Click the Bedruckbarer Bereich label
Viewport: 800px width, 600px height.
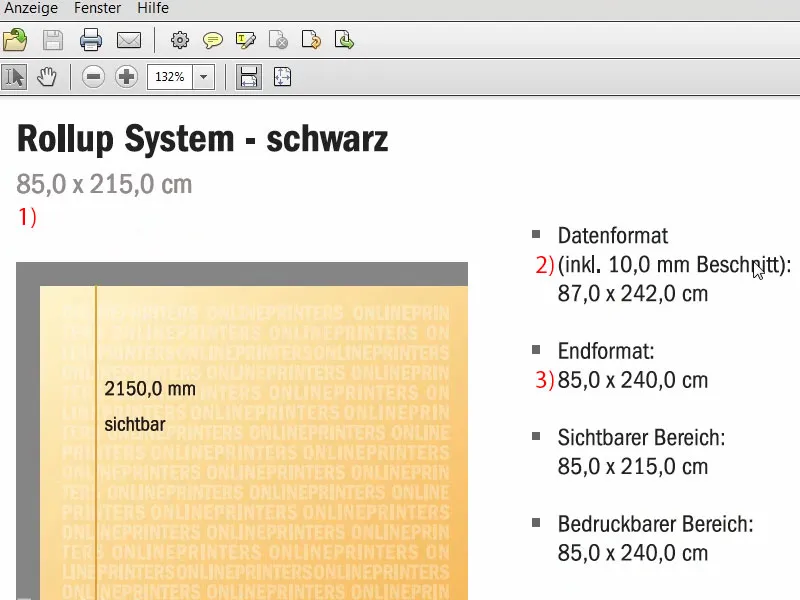pyautogui.click(x=656, y=524)
